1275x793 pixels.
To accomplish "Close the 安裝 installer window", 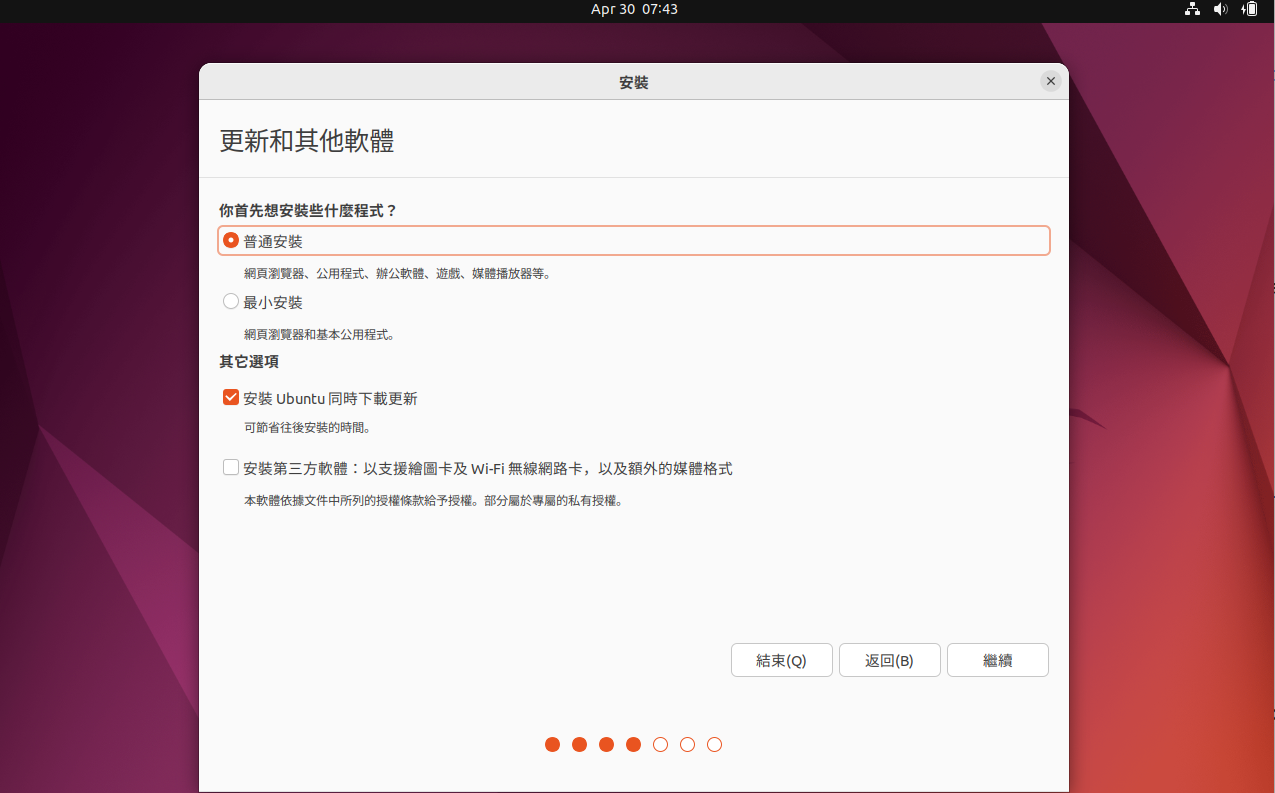I will click(x=1050, y=82).
